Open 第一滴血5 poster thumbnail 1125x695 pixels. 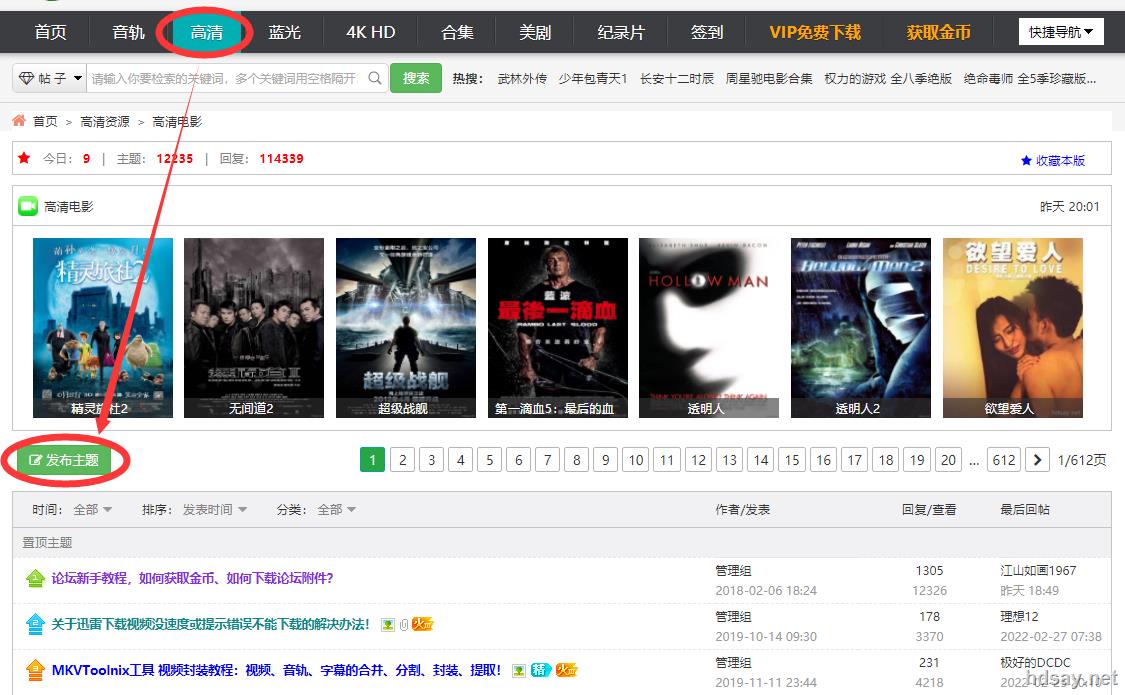[x=557, y=328]
